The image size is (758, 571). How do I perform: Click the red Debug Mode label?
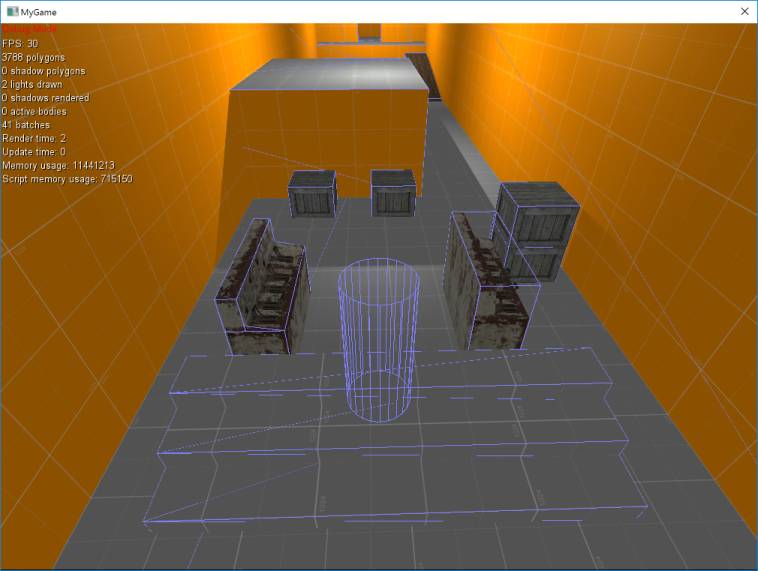(x=28, y=31)
